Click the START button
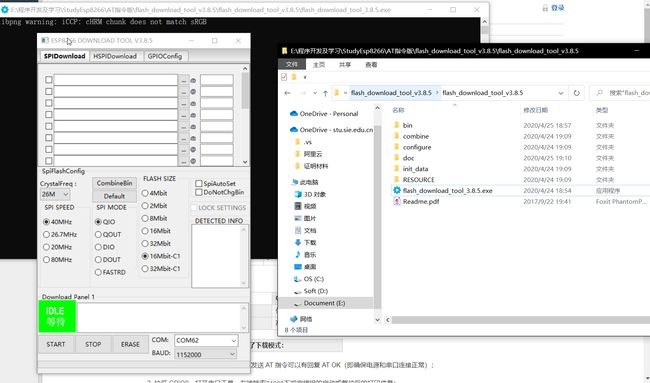Viewport: 650px width, 383px height. pos(56,344)
